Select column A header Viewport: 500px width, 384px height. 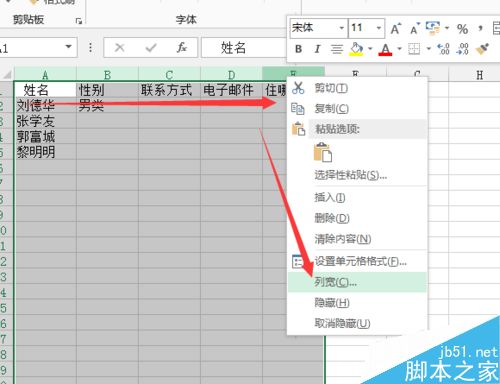(x=45, y=74)
